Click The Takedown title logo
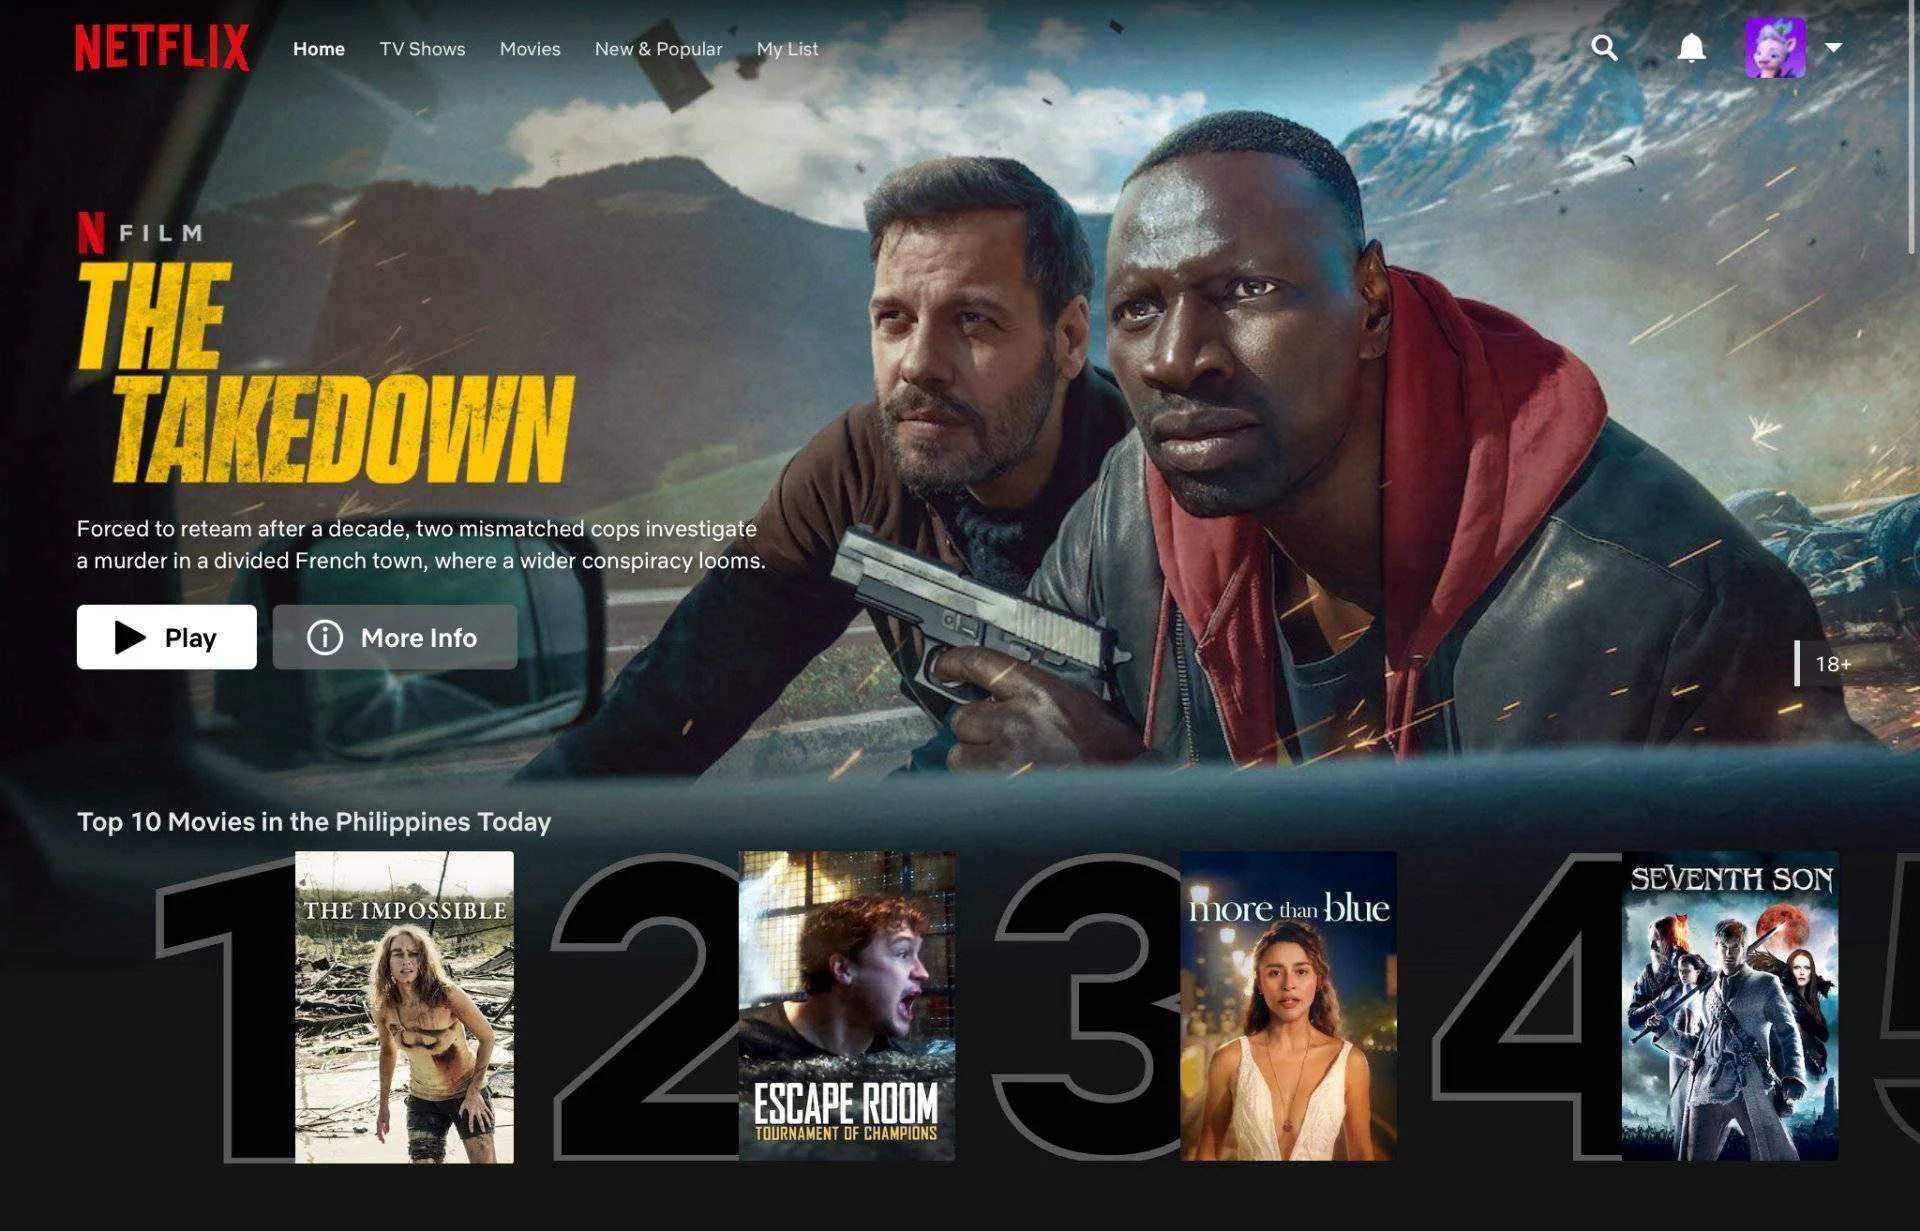This screenshot has width=1920, height=1231. pos(326,374)
